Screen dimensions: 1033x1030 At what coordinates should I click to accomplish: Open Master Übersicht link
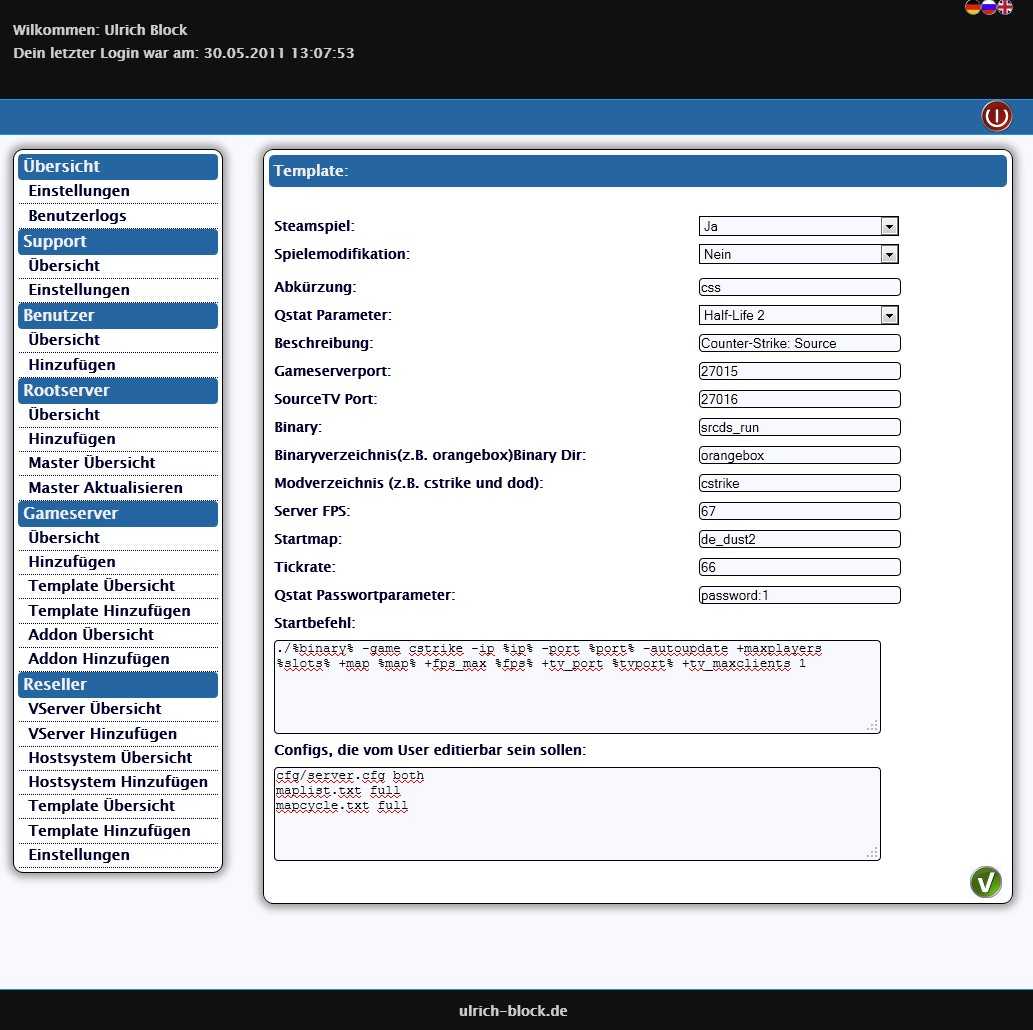[x=92, y=463]
